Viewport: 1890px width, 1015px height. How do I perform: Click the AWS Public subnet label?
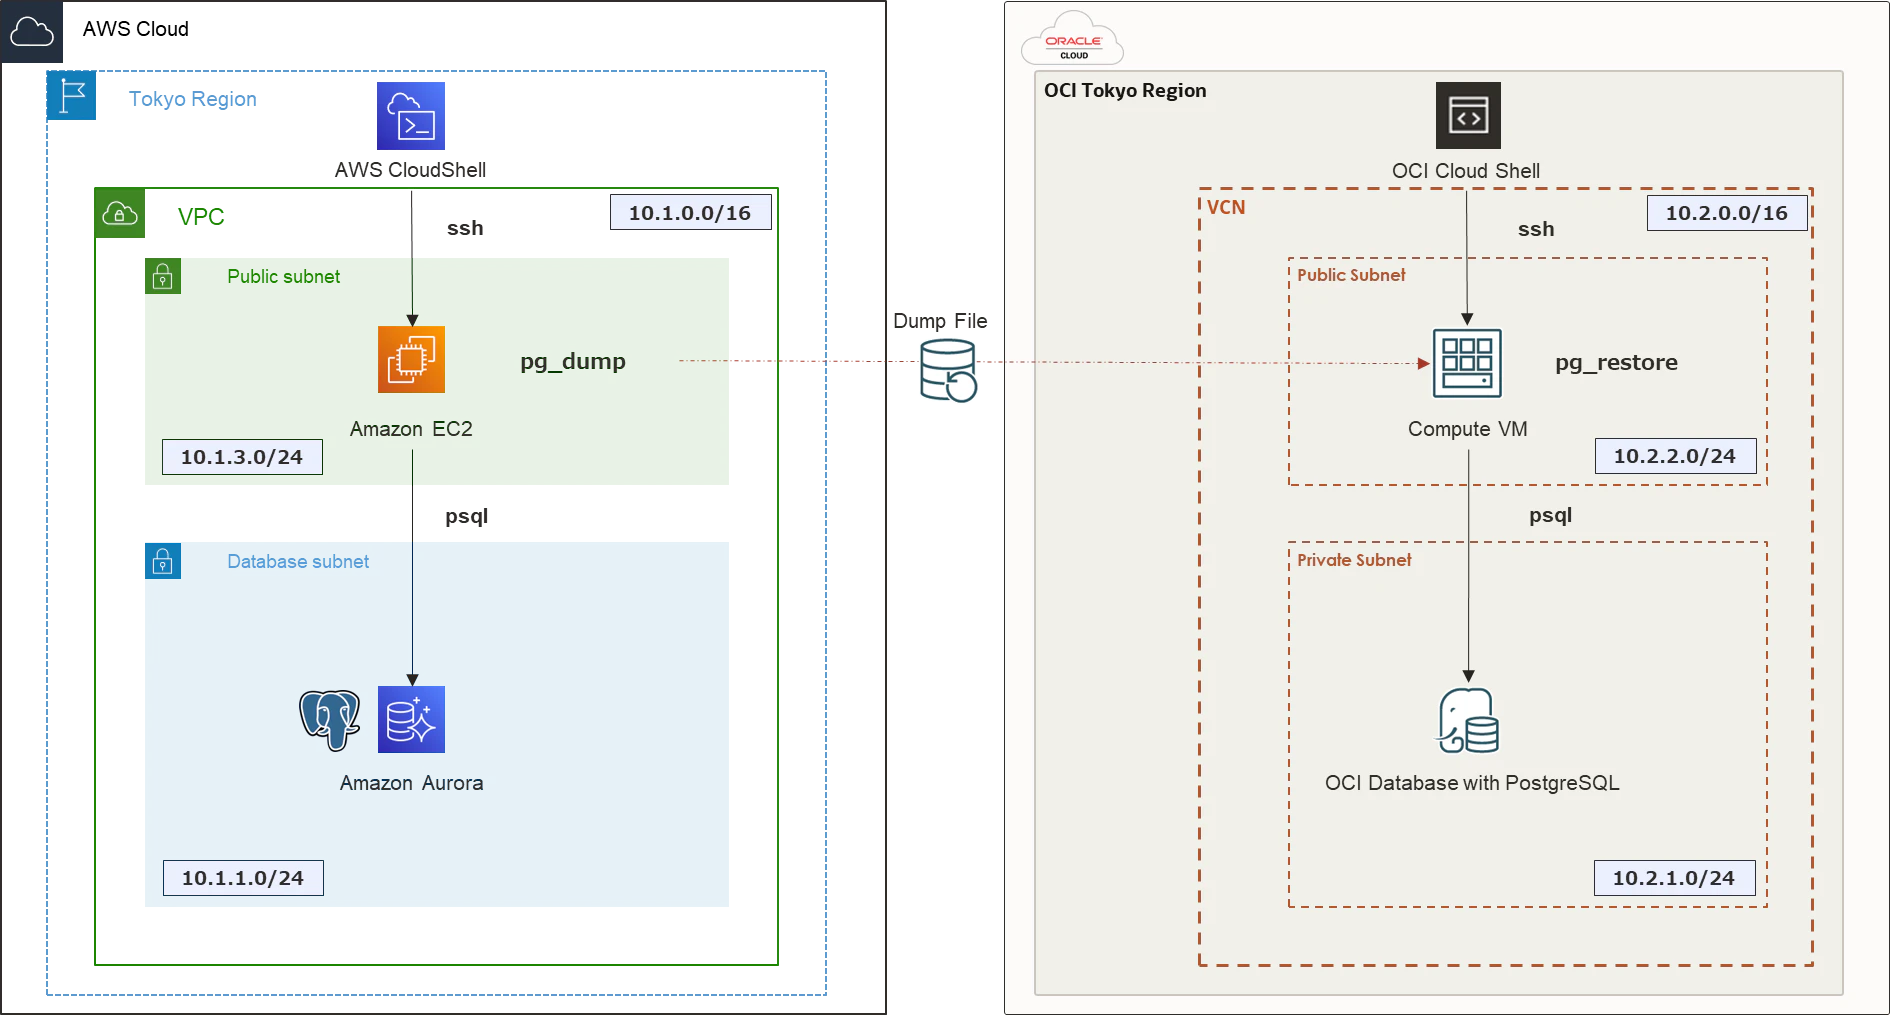pos(284,277)
